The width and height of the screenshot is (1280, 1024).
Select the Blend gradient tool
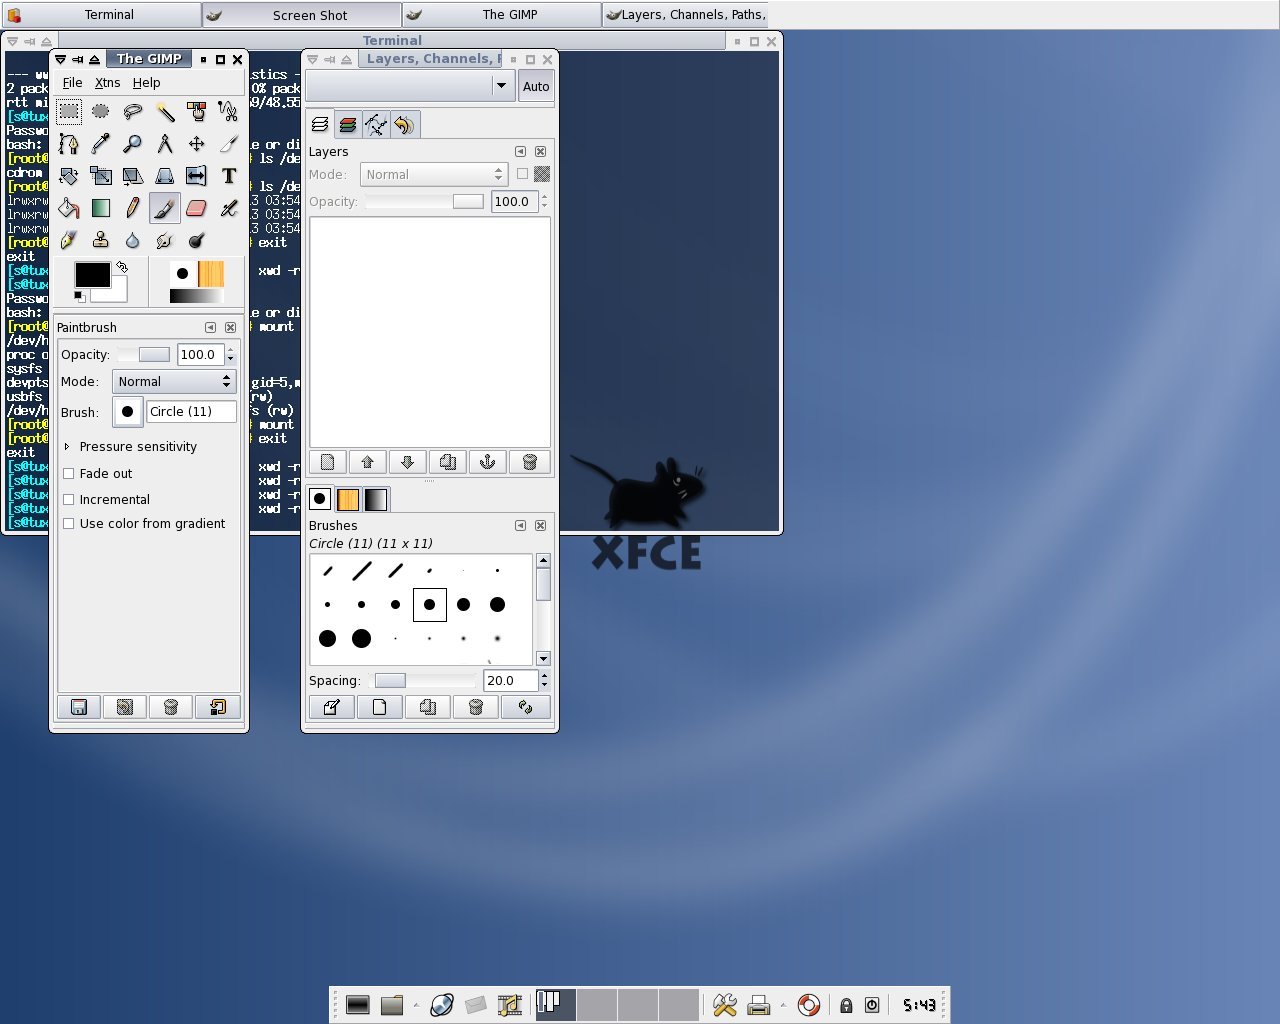(x=101, y=208)
